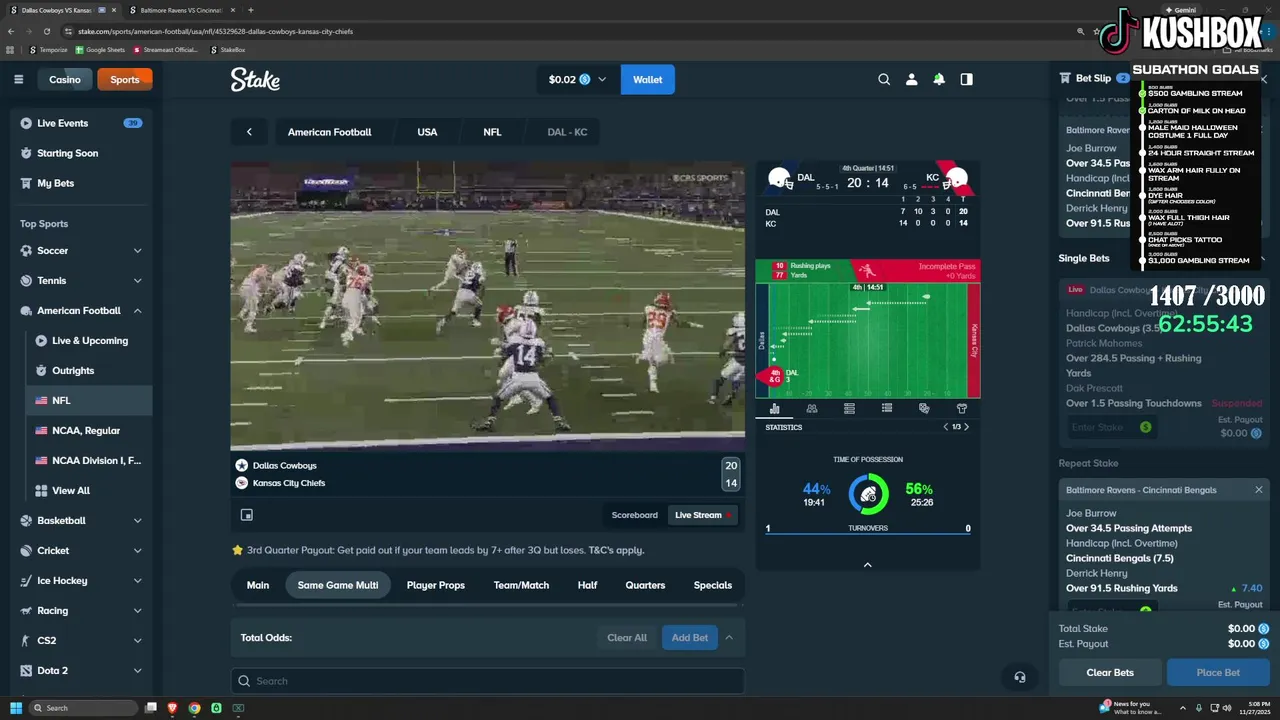This screenshot has width=1280, height=720.
Task: Click the currency icon next to $0.02 balance
Action: tap(585, 80)
